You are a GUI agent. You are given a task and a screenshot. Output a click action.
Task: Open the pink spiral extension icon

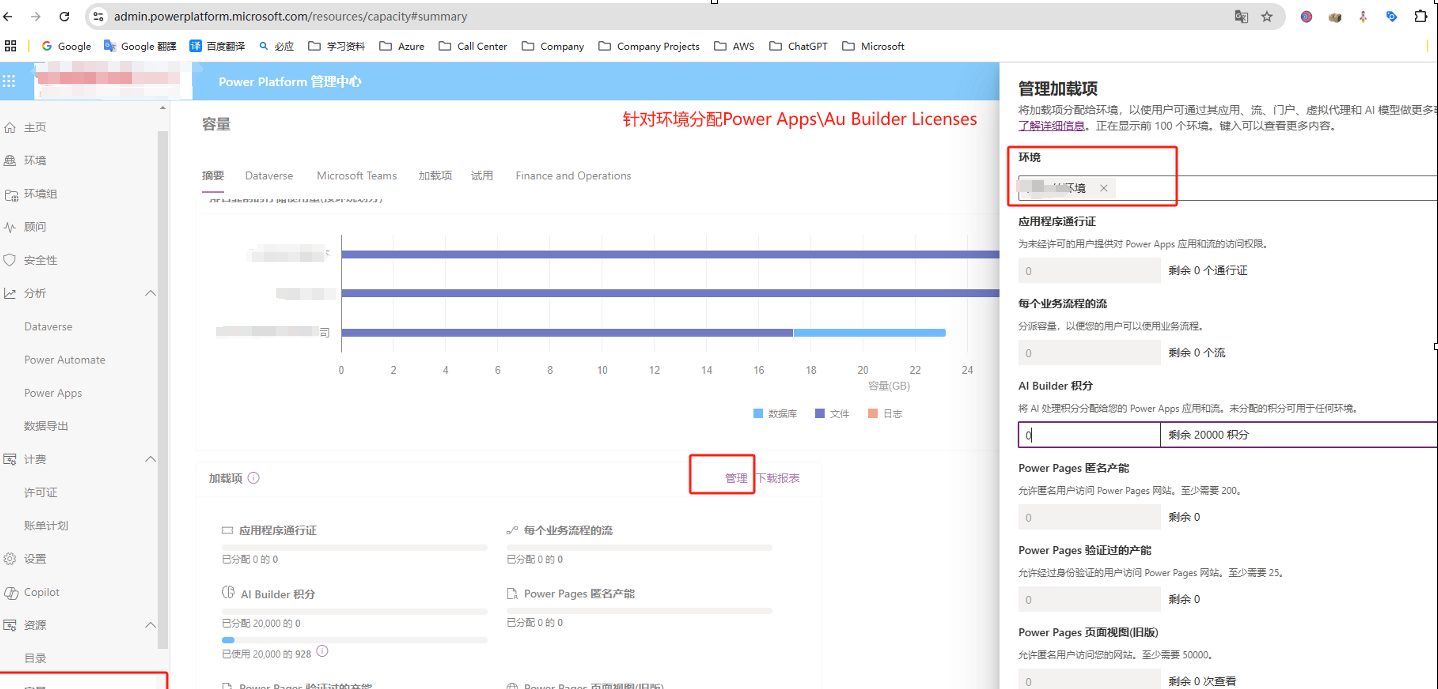point(1306,16)
